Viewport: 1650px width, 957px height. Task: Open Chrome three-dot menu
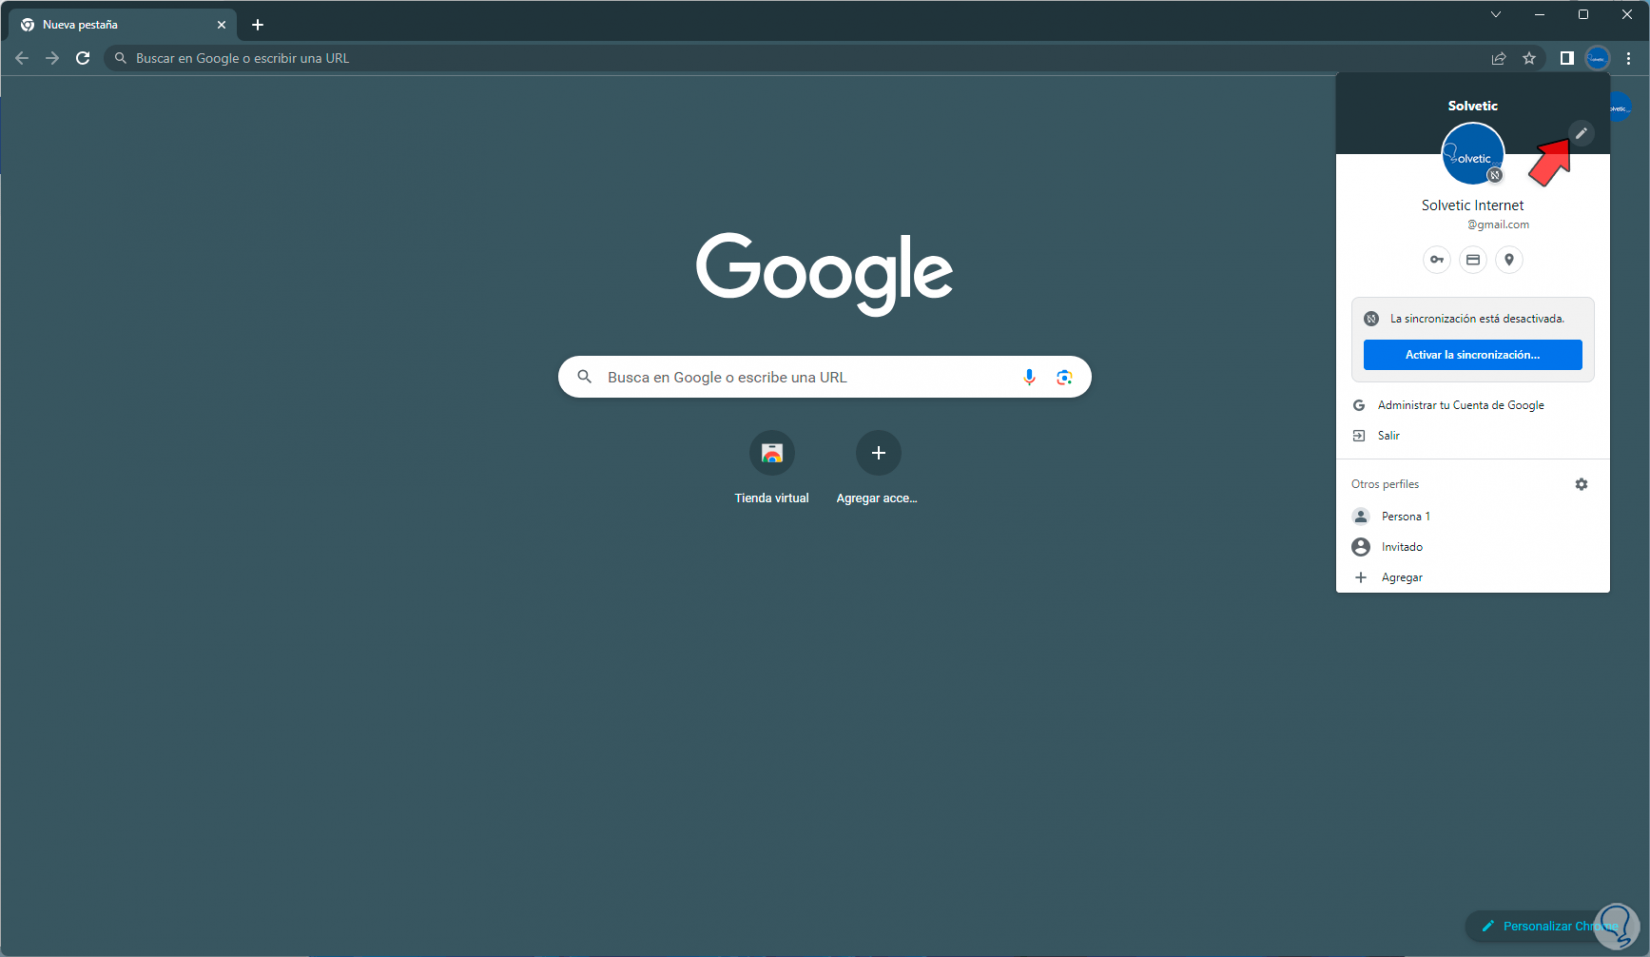coord(1629,58)
